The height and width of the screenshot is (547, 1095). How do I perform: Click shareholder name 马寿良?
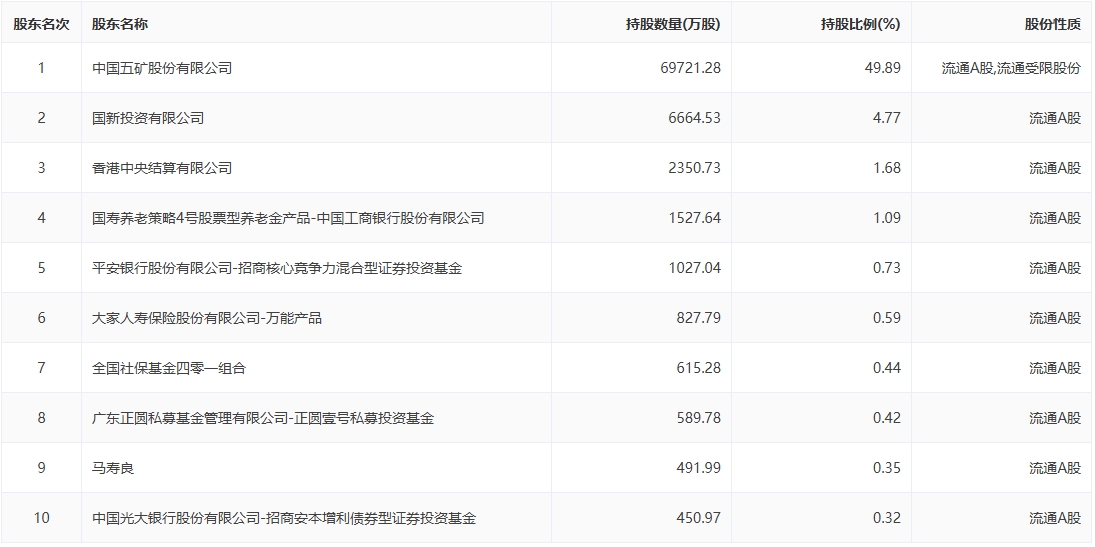(112, 468)
